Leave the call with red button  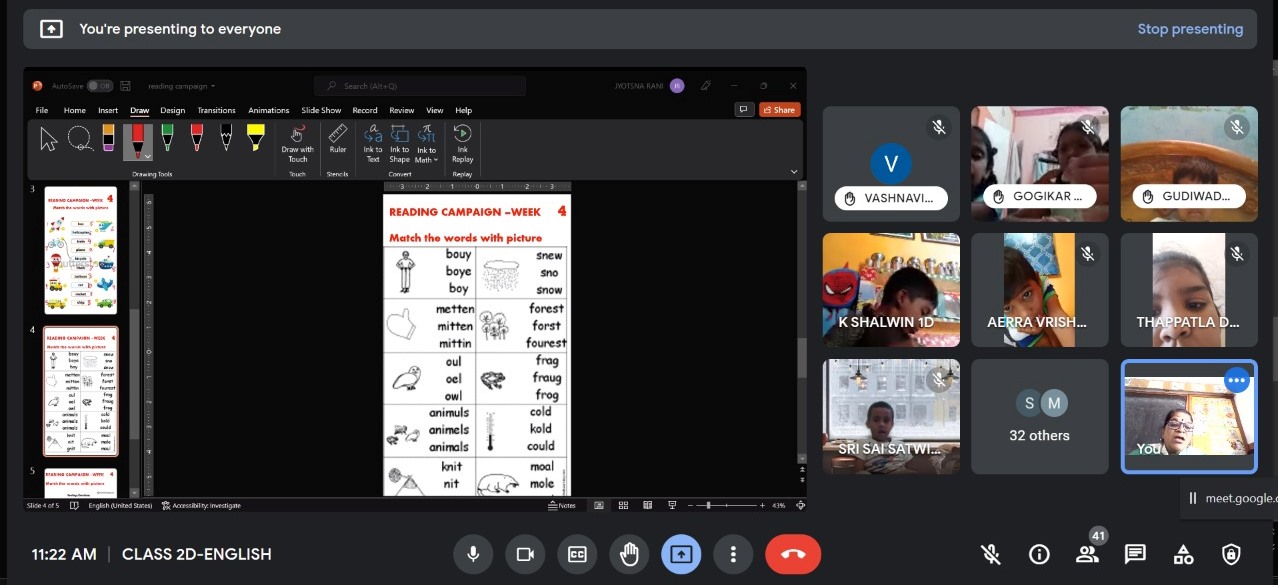[793, 554]
